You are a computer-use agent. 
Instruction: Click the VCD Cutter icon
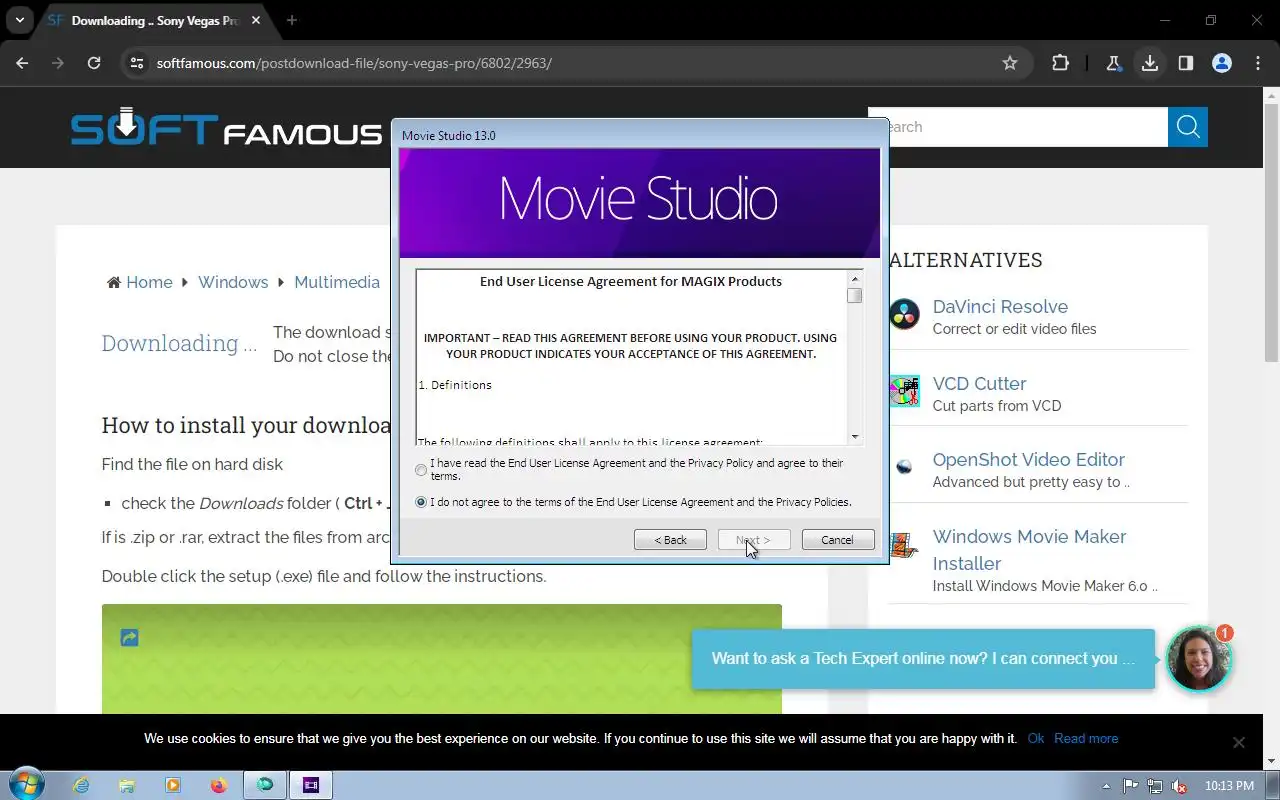[904, 391]
